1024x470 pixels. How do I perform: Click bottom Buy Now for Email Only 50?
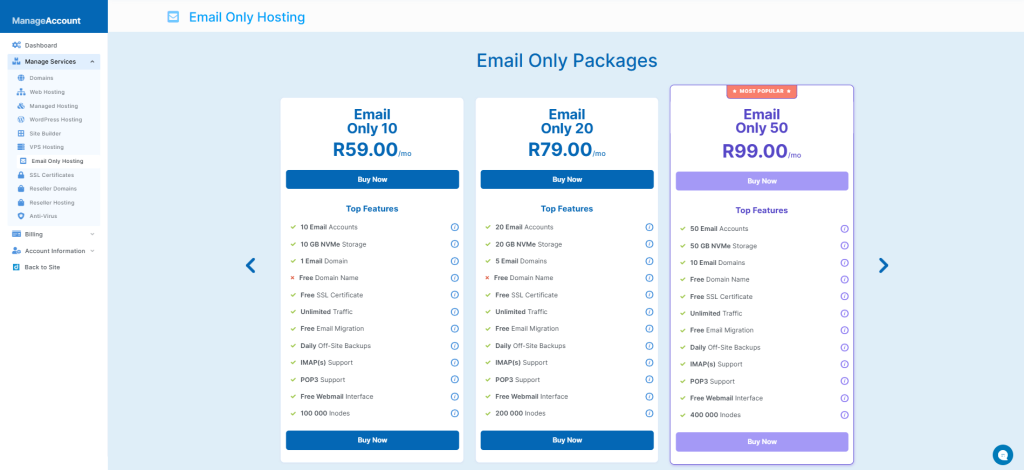point(762,442)
